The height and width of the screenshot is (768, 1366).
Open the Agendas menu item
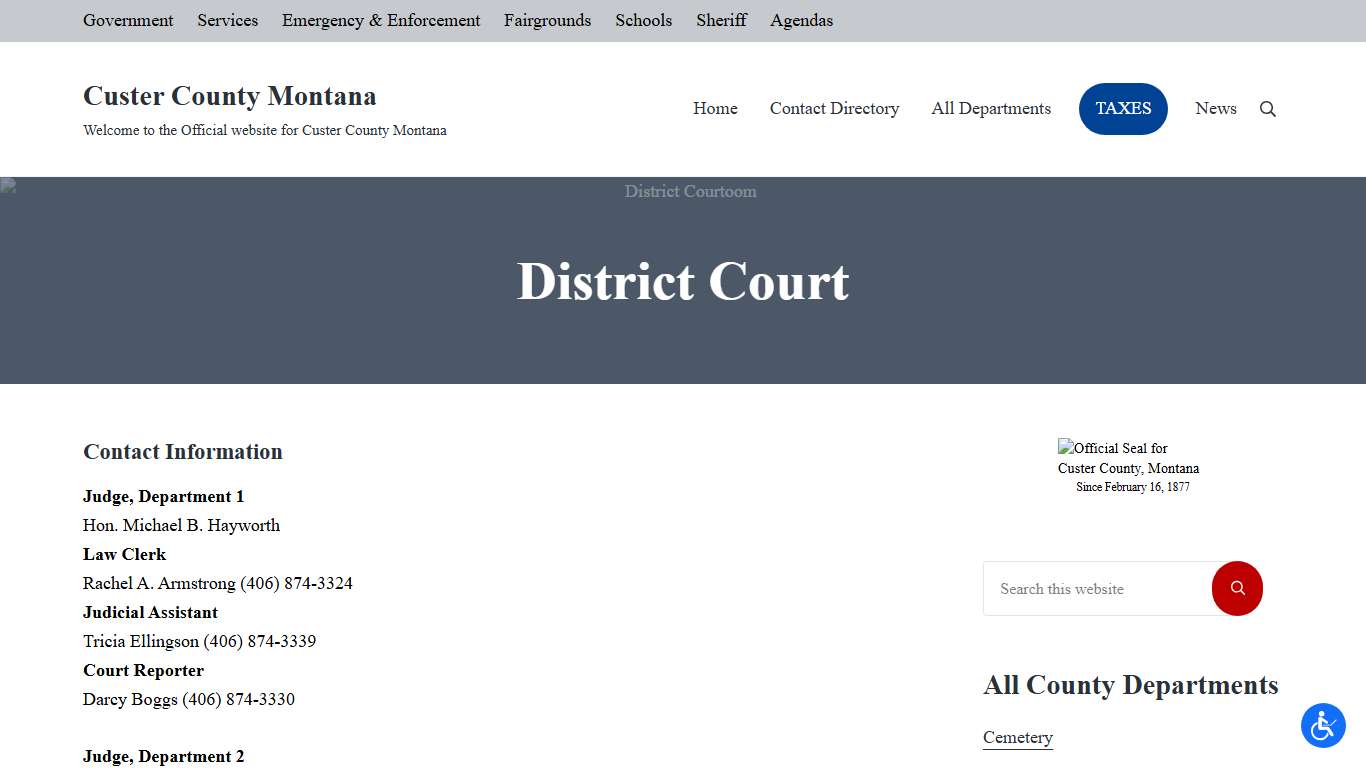[x=801, y=20]
